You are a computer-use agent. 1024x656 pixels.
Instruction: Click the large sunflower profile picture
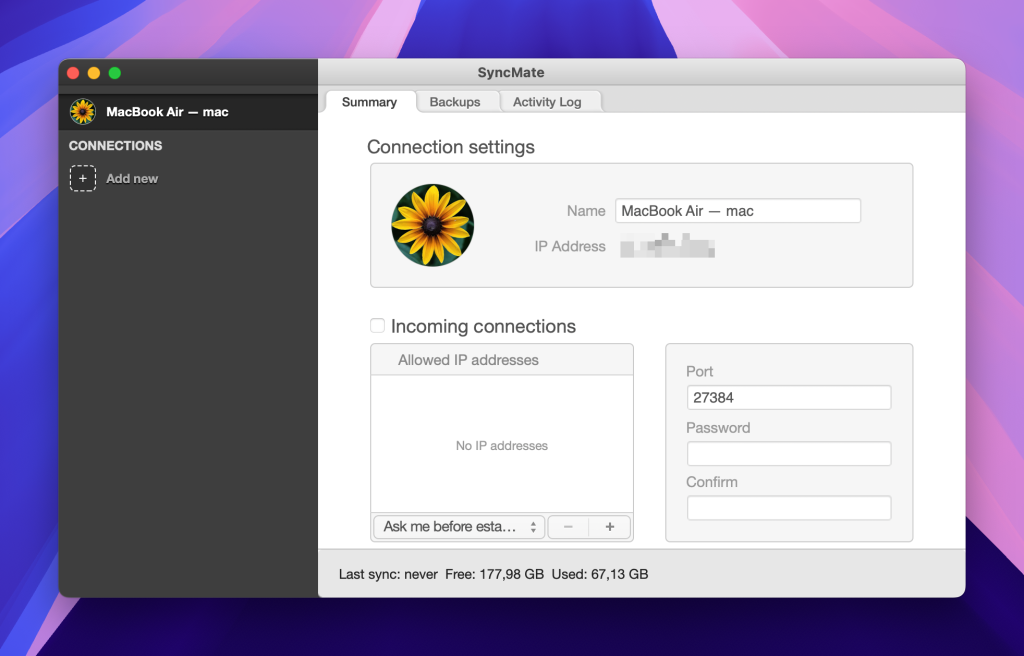[432, 225]
